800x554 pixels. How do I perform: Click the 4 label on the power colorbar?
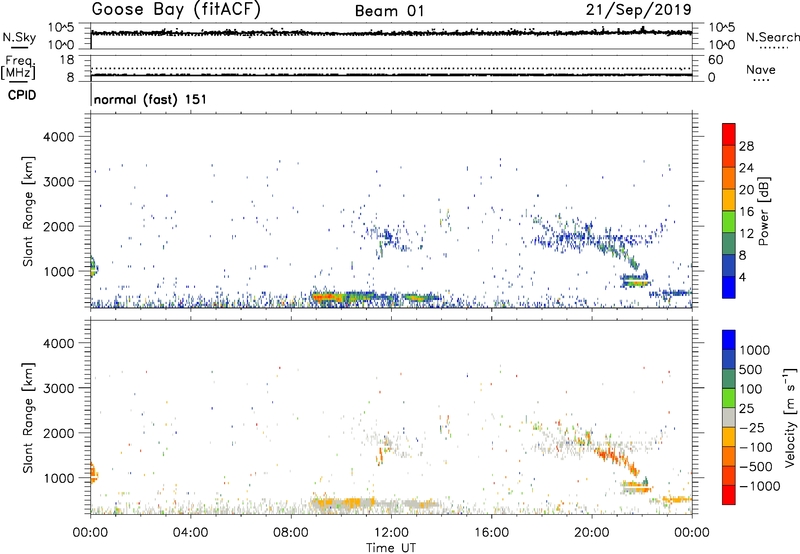coord(743,277)
